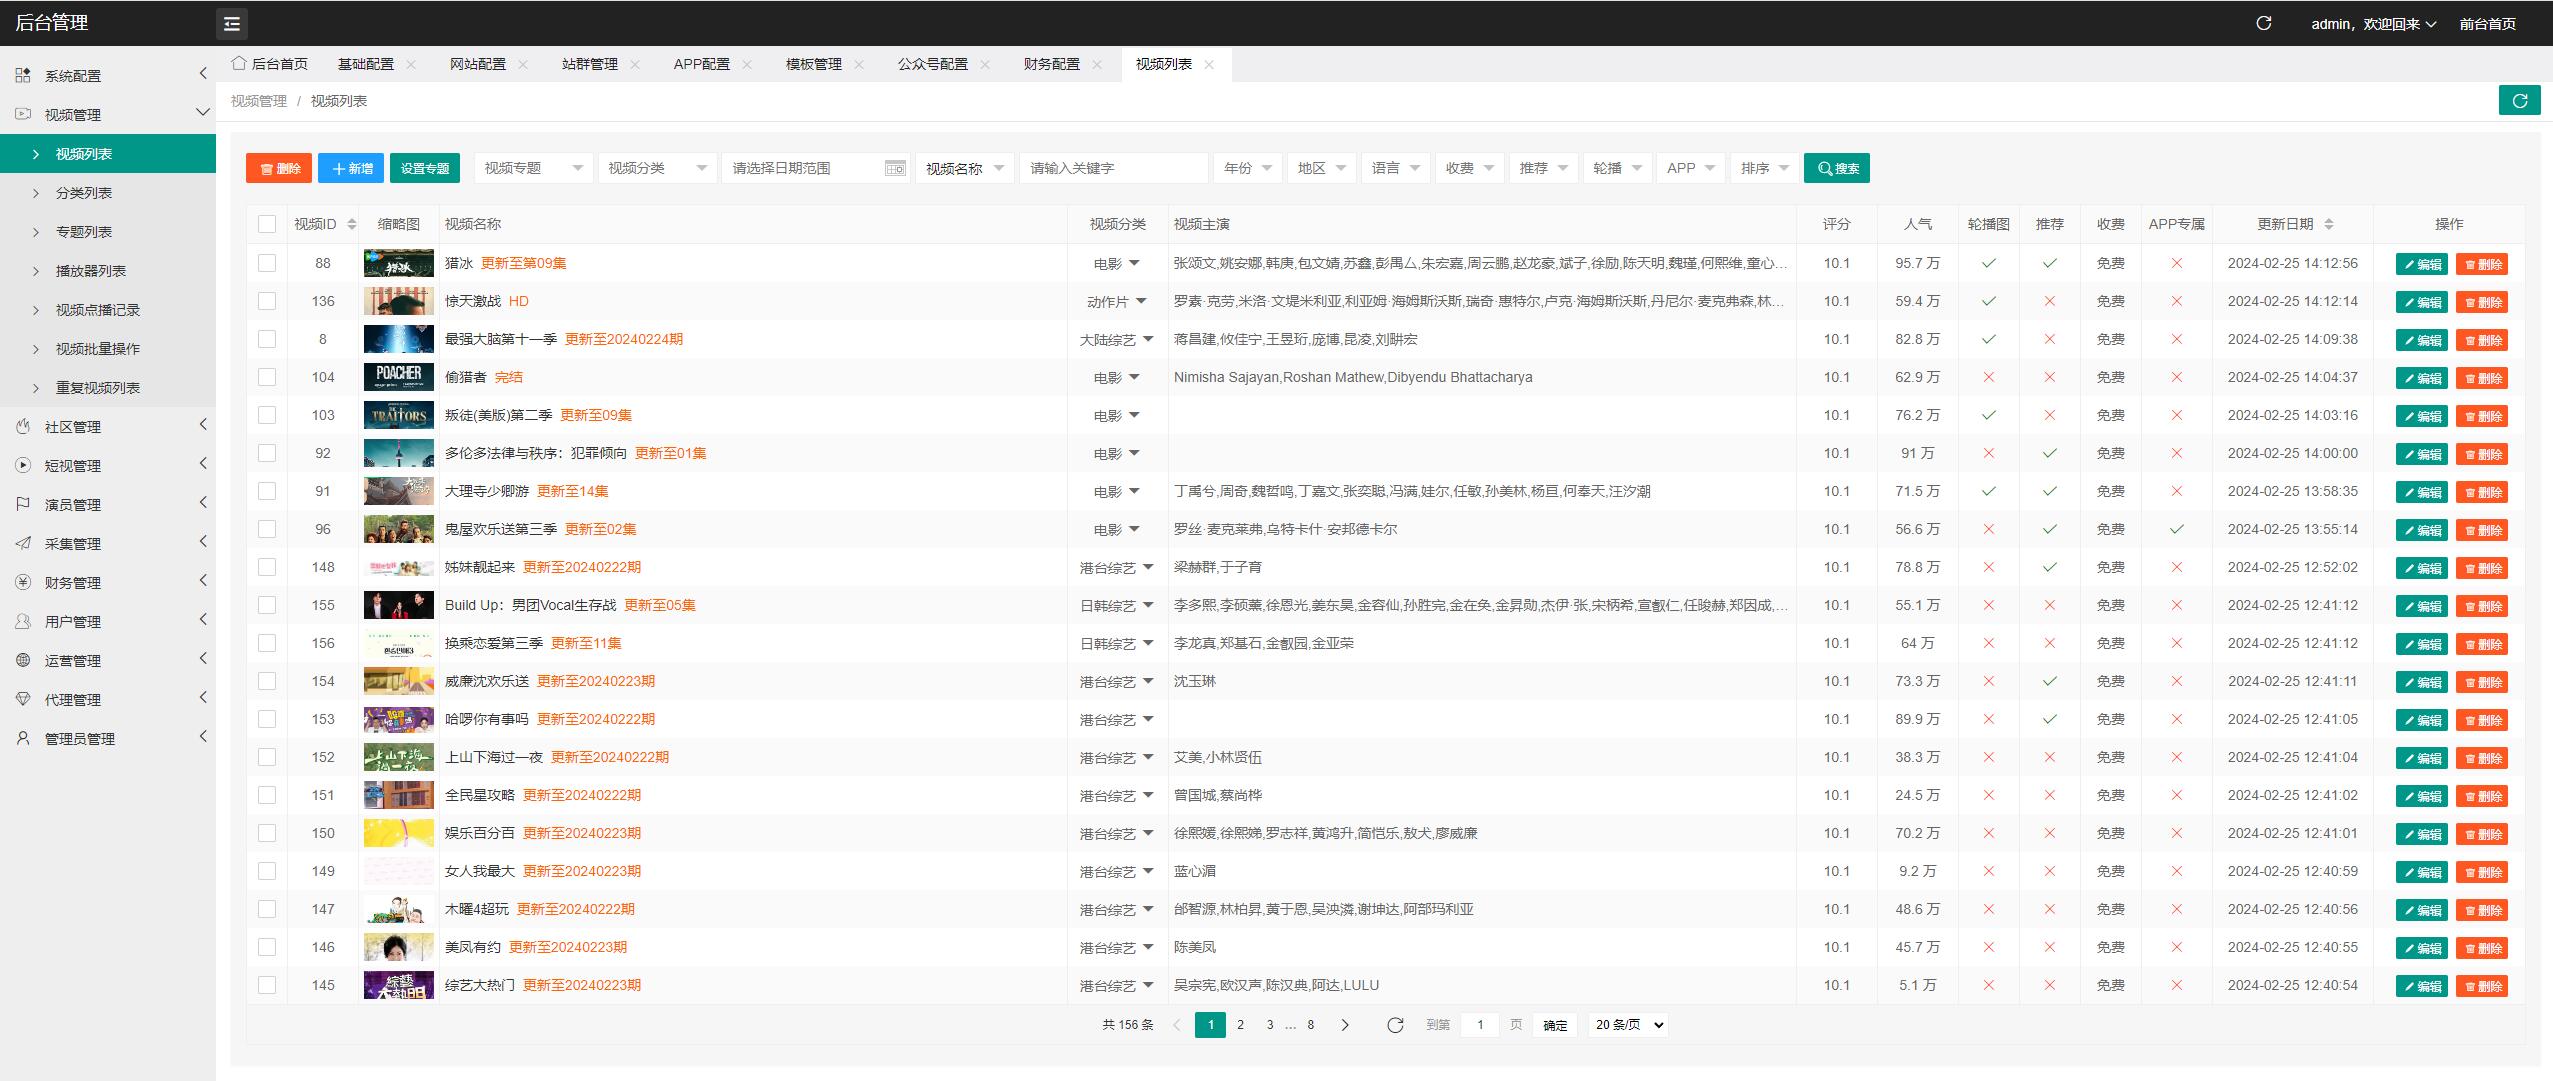Click the 财务管理 yen icon
The image size is (2553, 1081).
(x=23, y=582)
